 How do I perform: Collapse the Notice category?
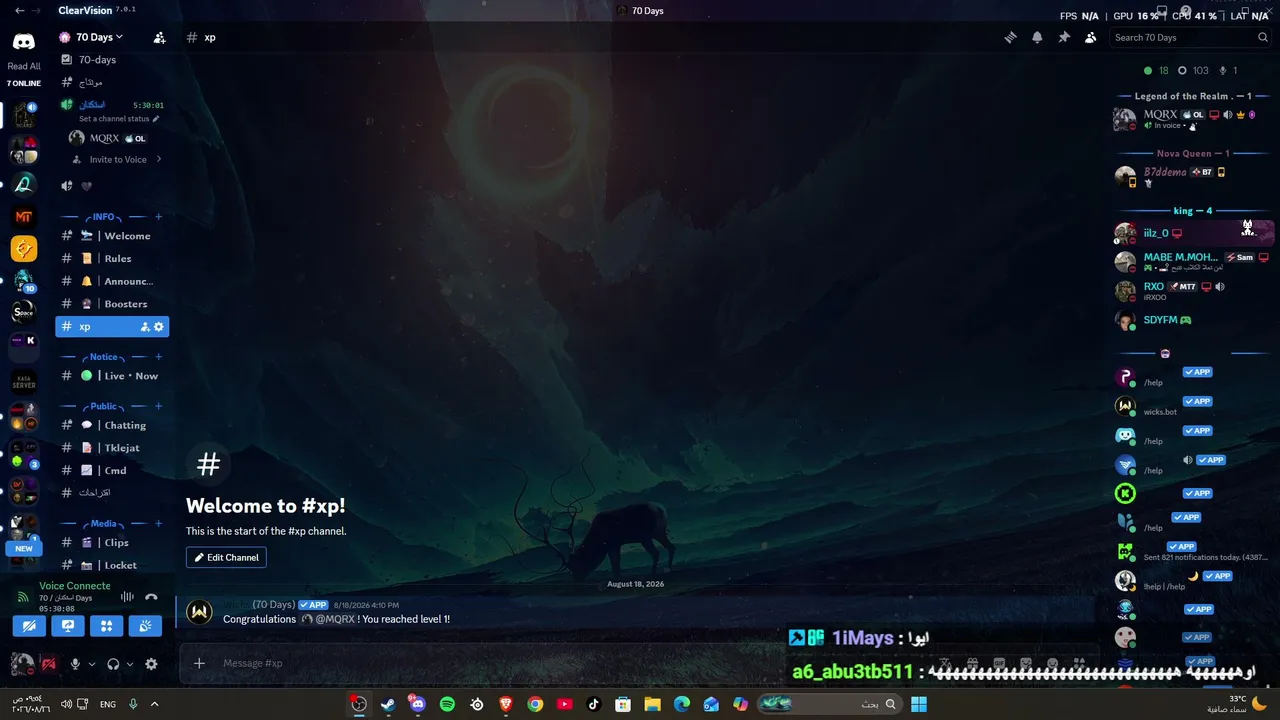tap(104, 357)
